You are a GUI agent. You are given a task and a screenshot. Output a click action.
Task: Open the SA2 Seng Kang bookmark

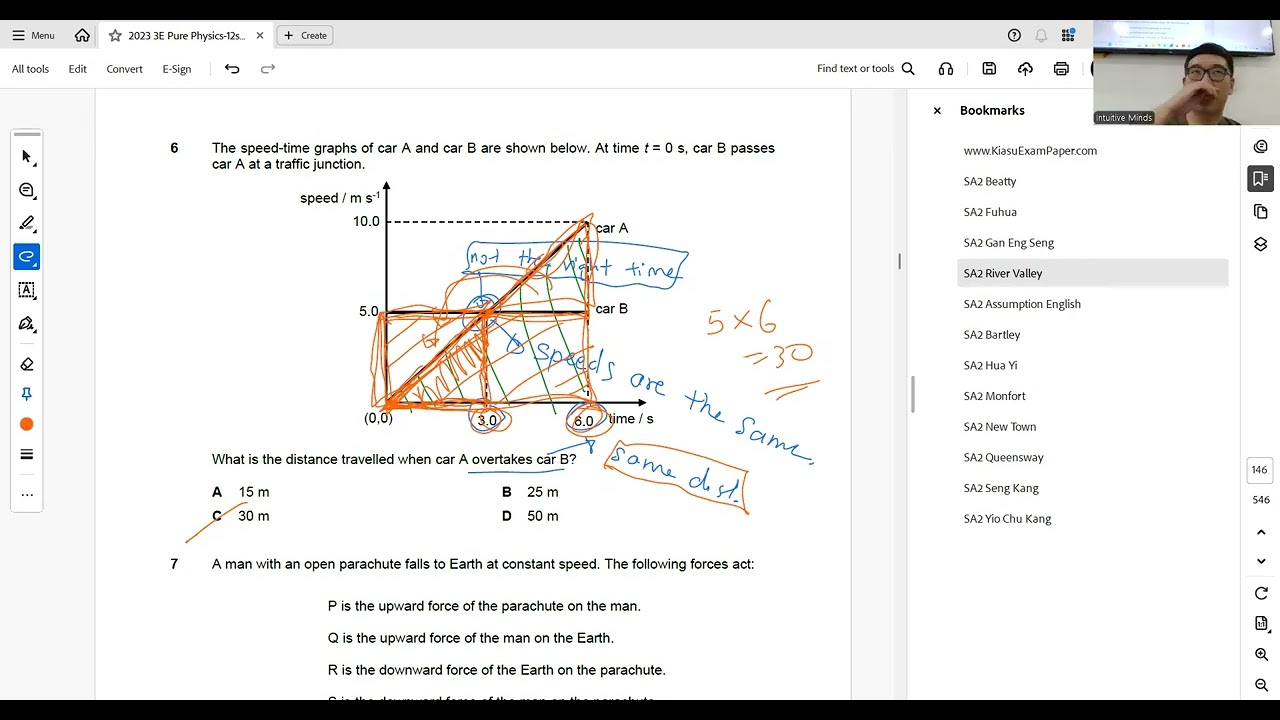[1001, 488]
